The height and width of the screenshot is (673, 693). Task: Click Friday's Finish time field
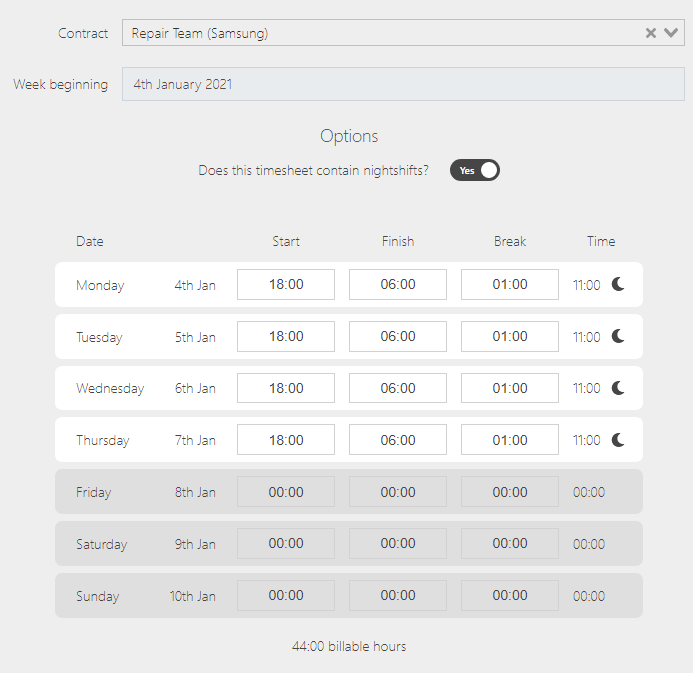click(398, 491)
